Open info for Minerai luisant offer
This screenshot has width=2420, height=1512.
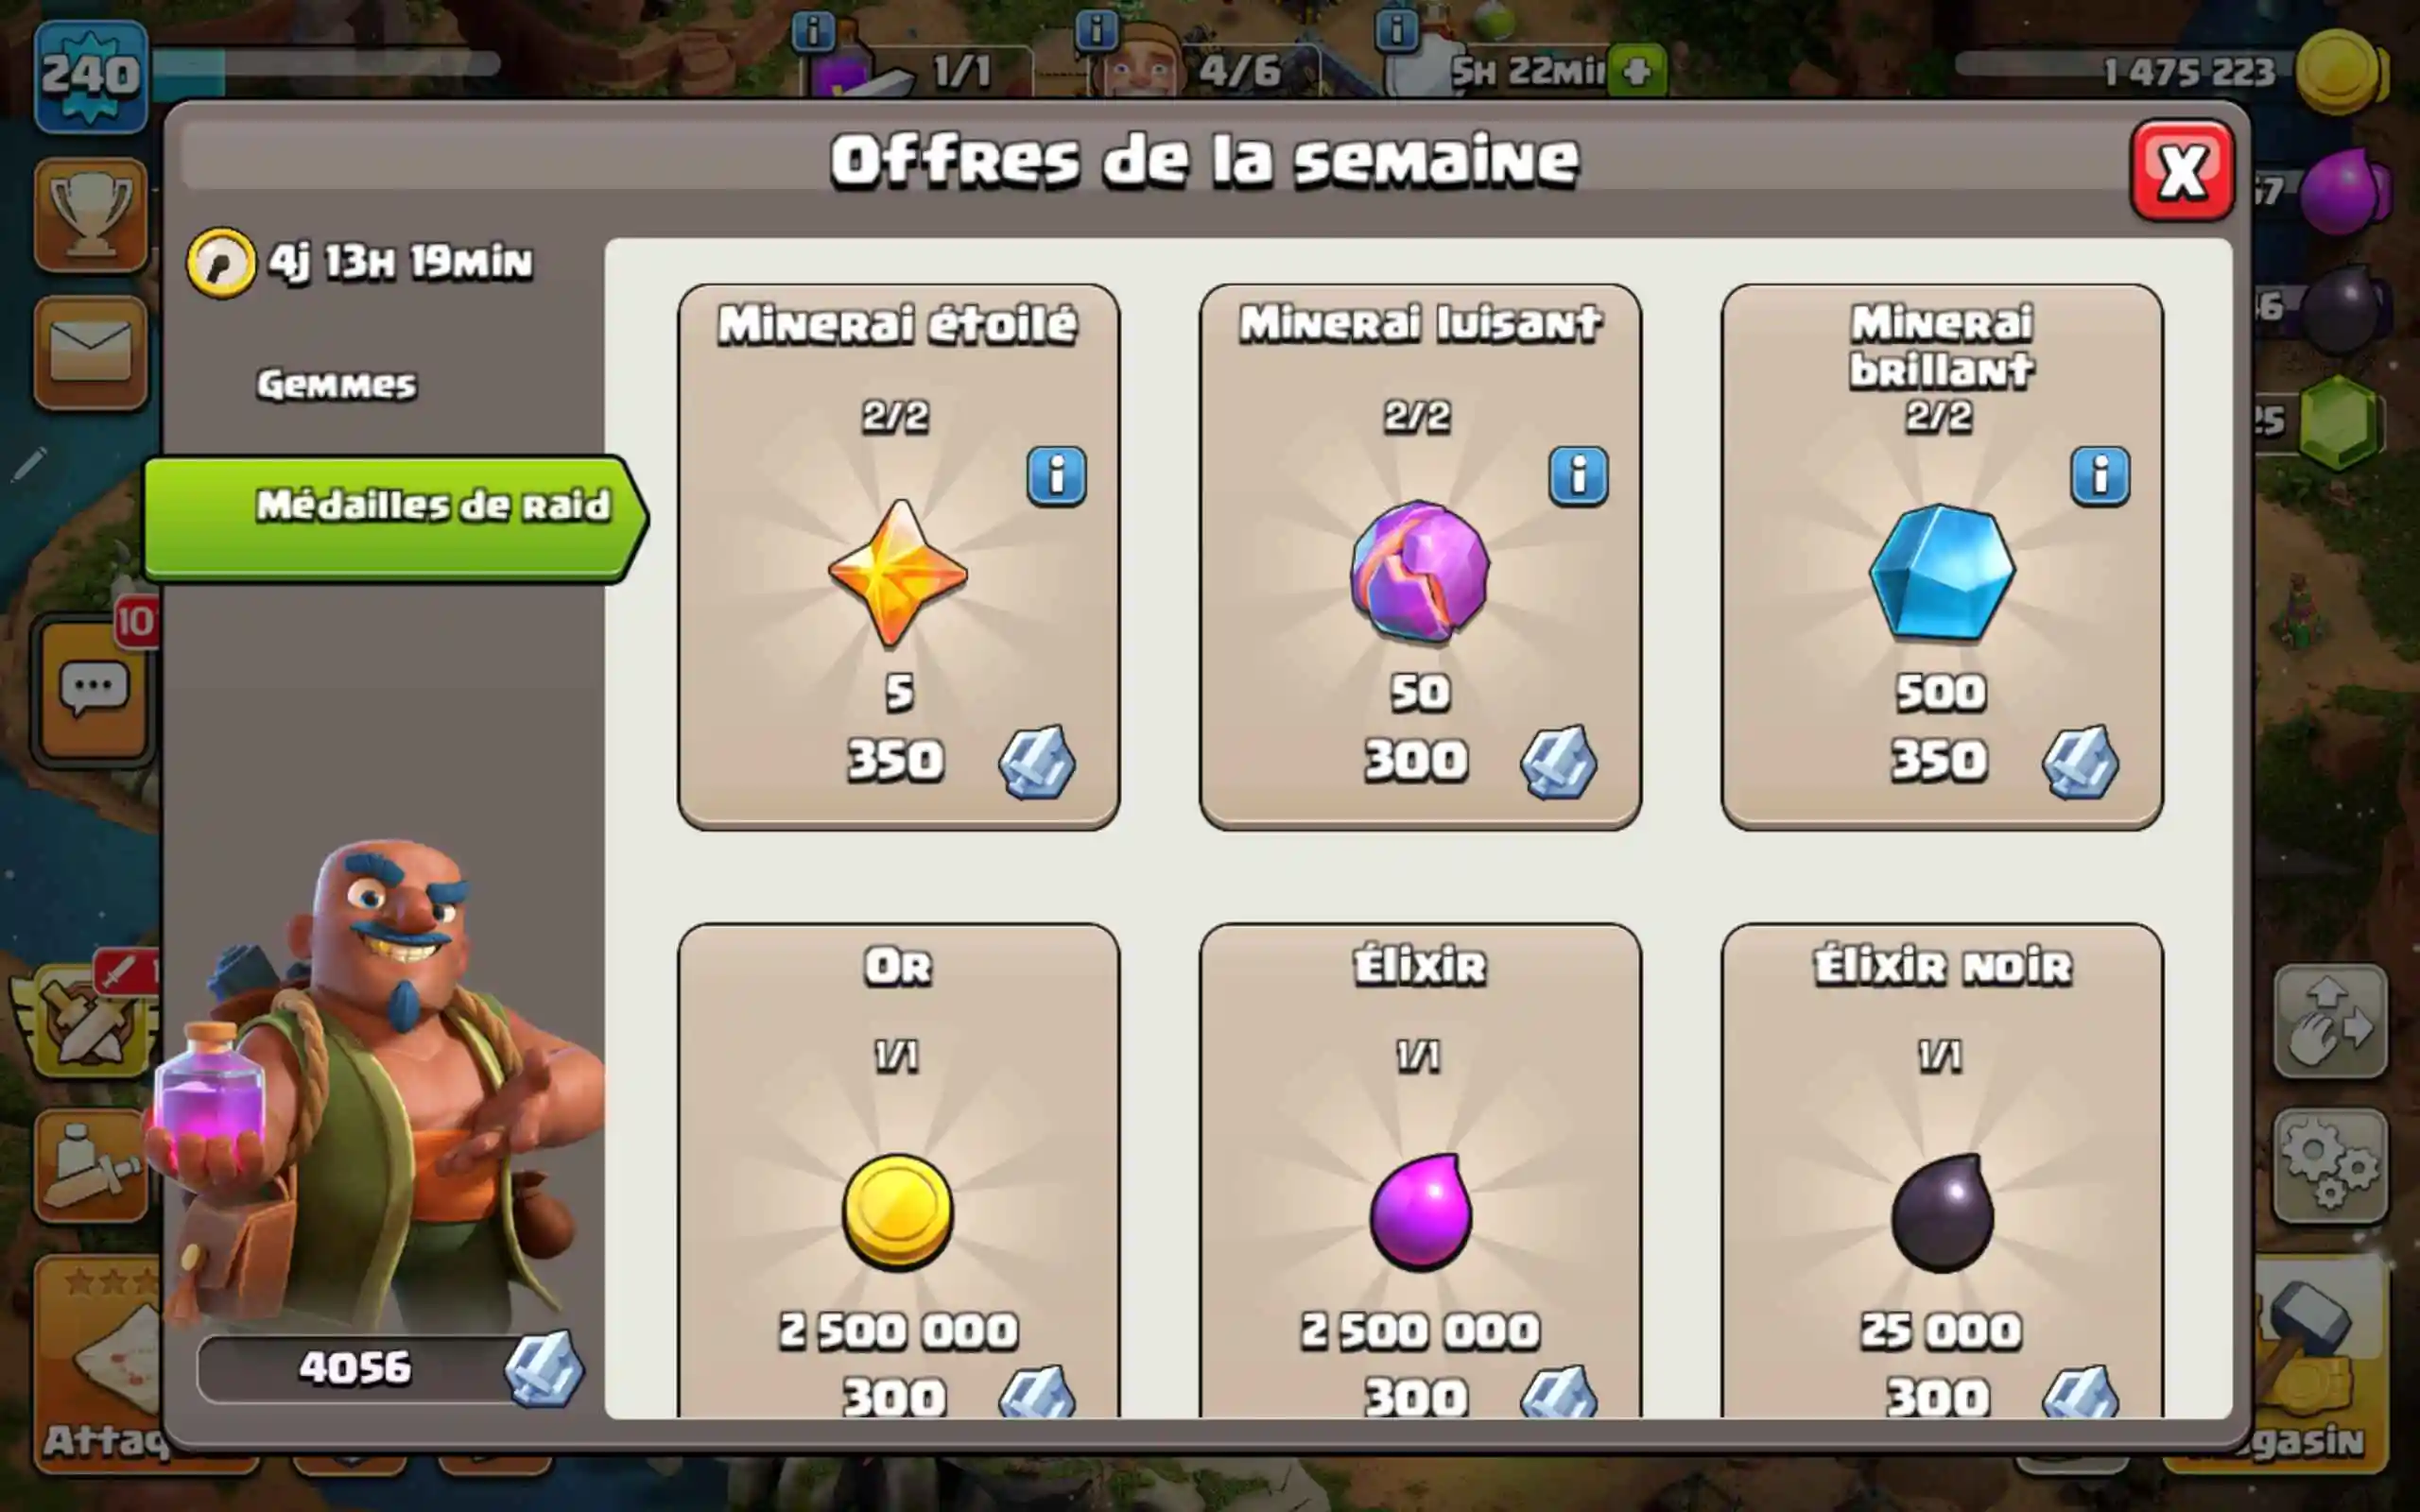[x=1578, y=476]
